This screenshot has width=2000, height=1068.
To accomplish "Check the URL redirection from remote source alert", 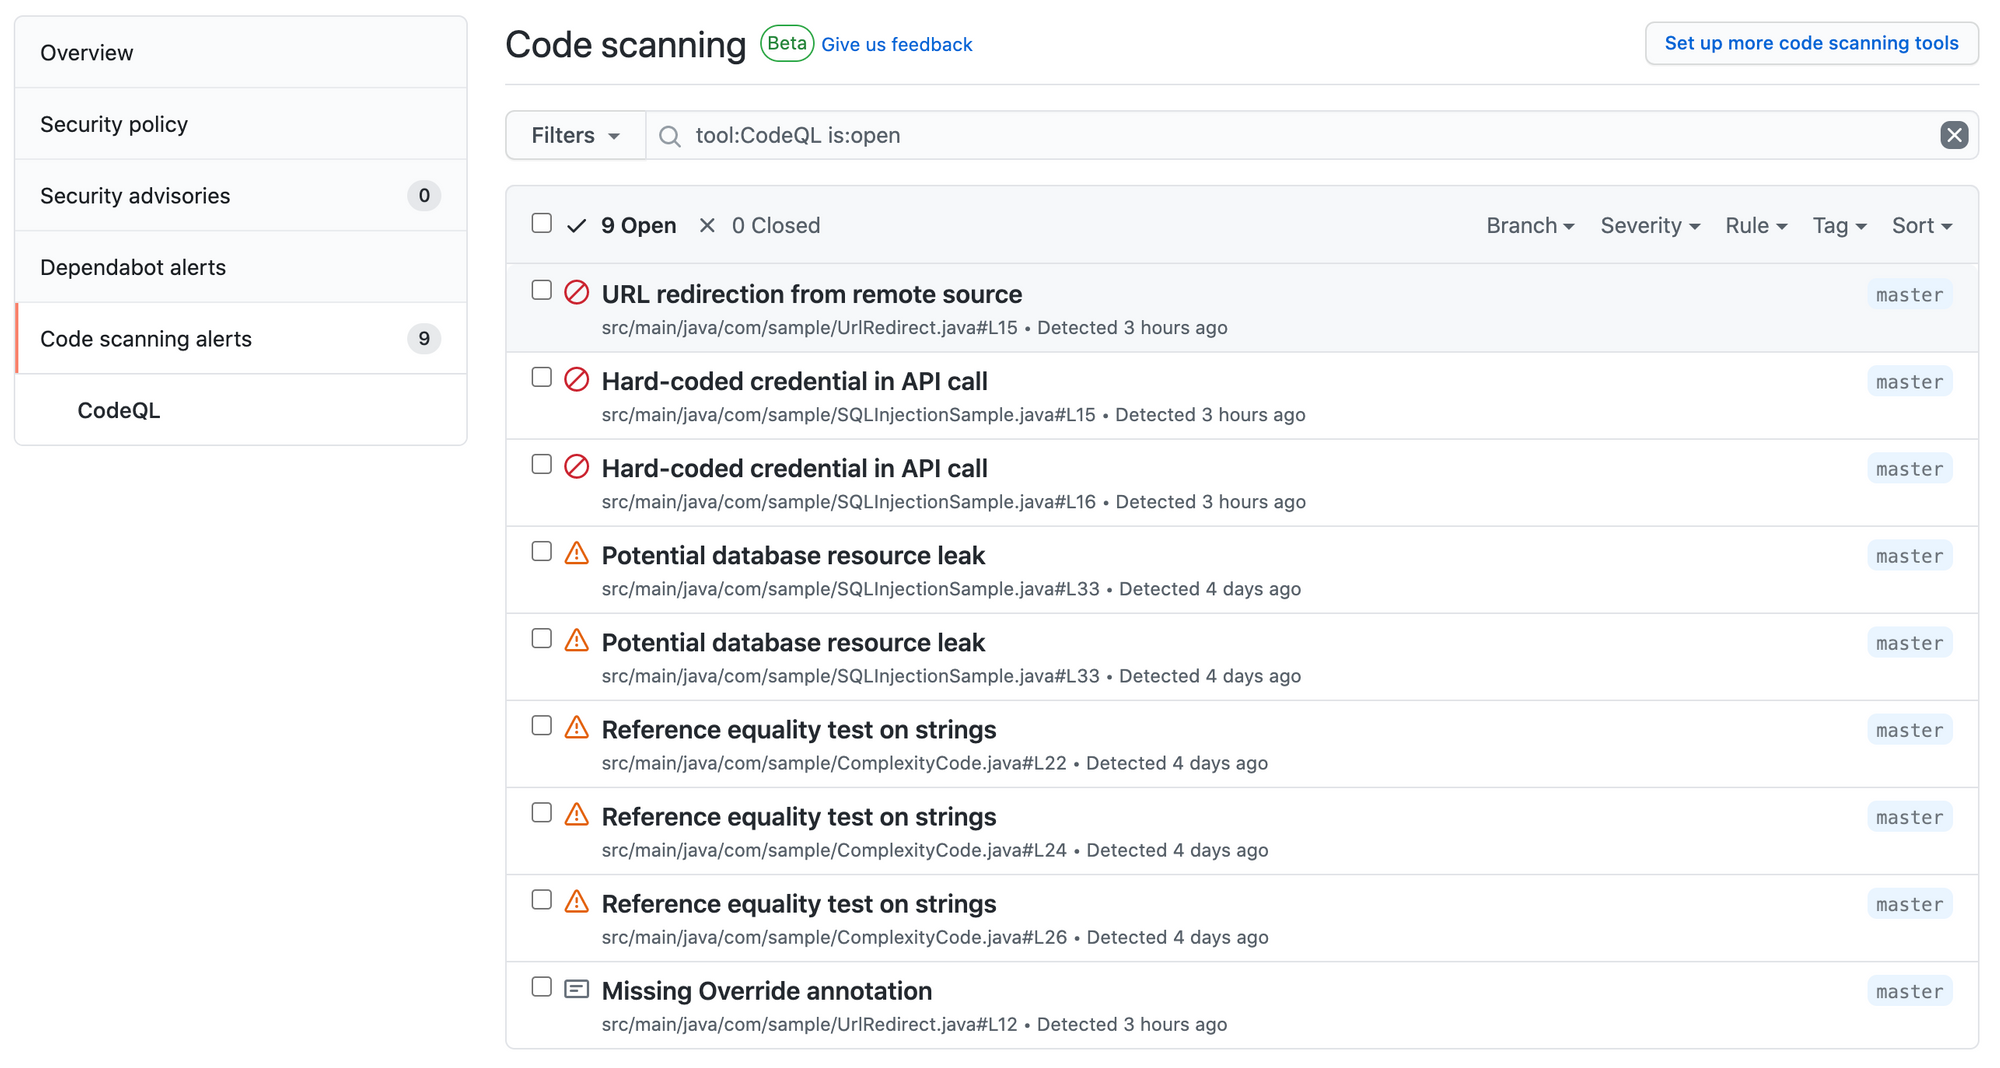I will [x=542, y=290].
